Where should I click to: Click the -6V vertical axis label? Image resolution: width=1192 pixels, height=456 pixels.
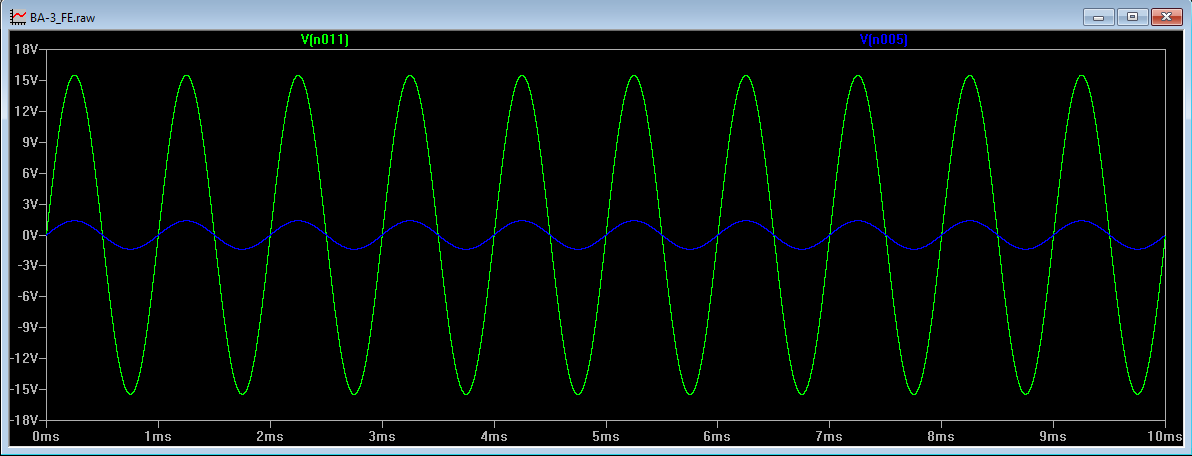tap(27, 296)
